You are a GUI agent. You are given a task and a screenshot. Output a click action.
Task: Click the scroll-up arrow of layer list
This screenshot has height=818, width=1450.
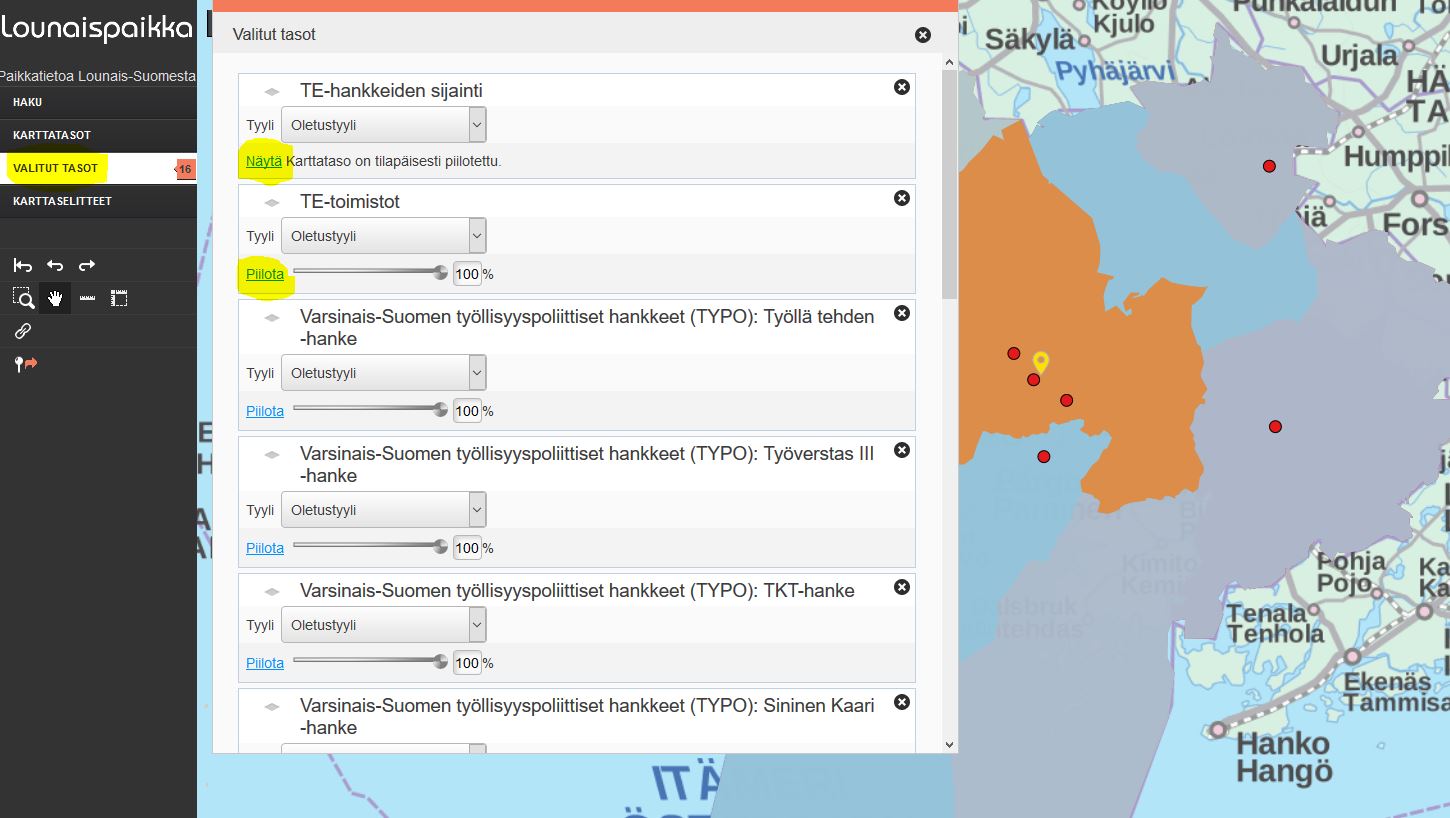(950, 62)
